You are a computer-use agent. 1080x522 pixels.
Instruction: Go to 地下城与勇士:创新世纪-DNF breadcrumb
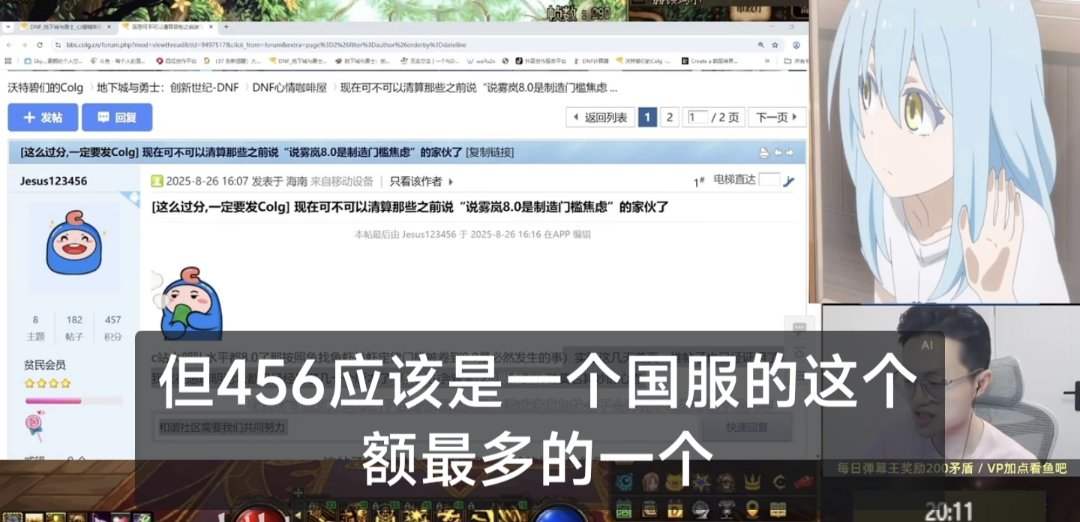click(x=168, y=87)
